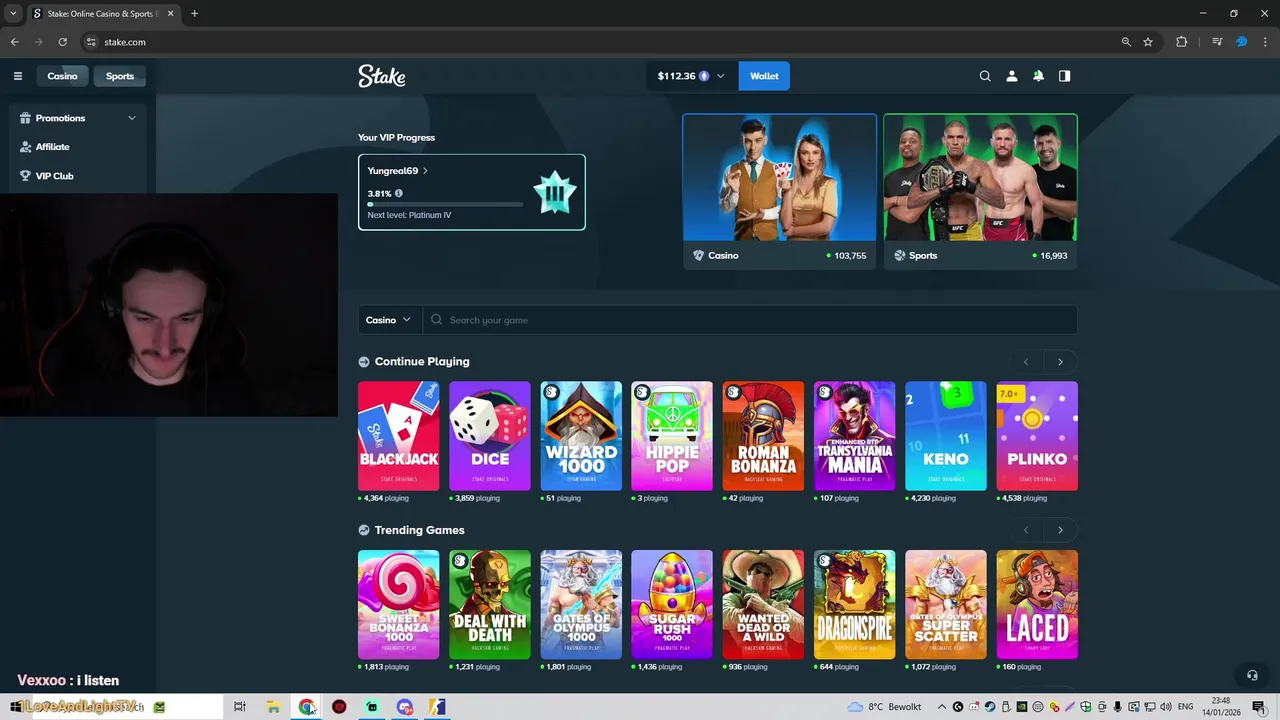
Task: Open tab search dropdown in Chrome
Action: (13, 14)
